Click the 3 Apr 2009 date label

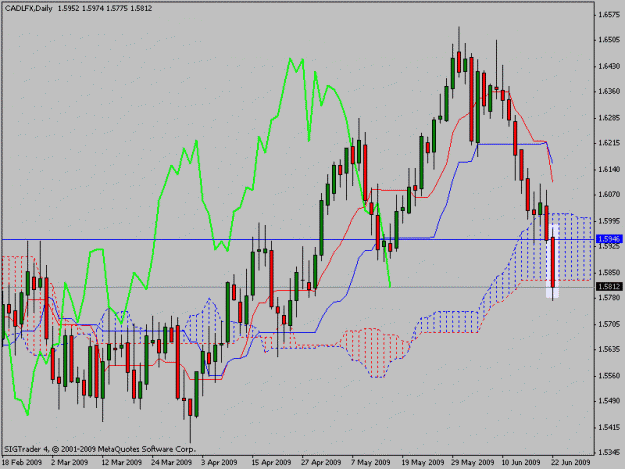tap(219, 462)
